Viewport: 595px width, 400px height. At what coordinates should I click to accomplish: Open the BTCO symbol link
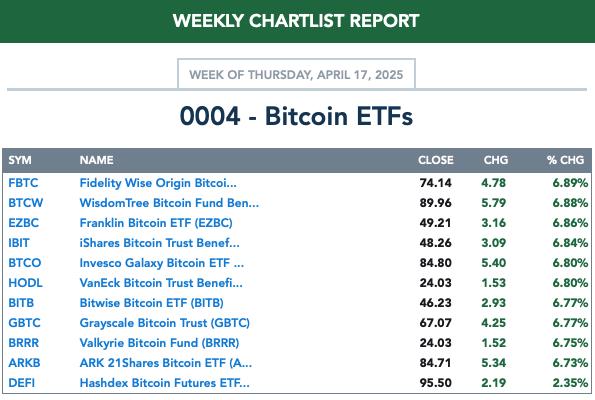[x=25, y=263]
